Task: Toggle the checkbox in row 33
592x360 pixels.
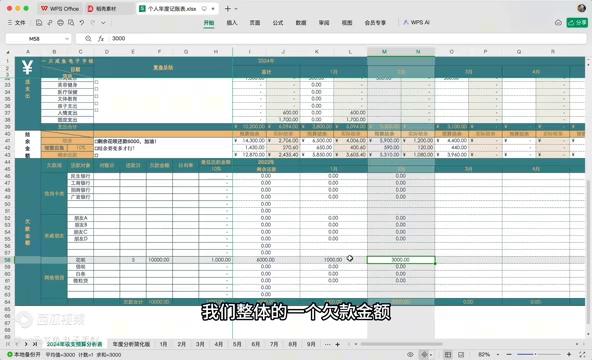Action: pyautogui.click(x=97, y=82)
